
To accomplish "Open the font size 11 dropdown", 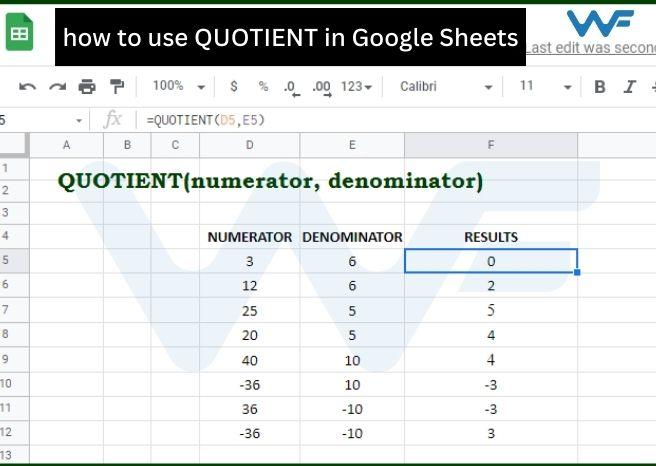I will pos(545,87).
